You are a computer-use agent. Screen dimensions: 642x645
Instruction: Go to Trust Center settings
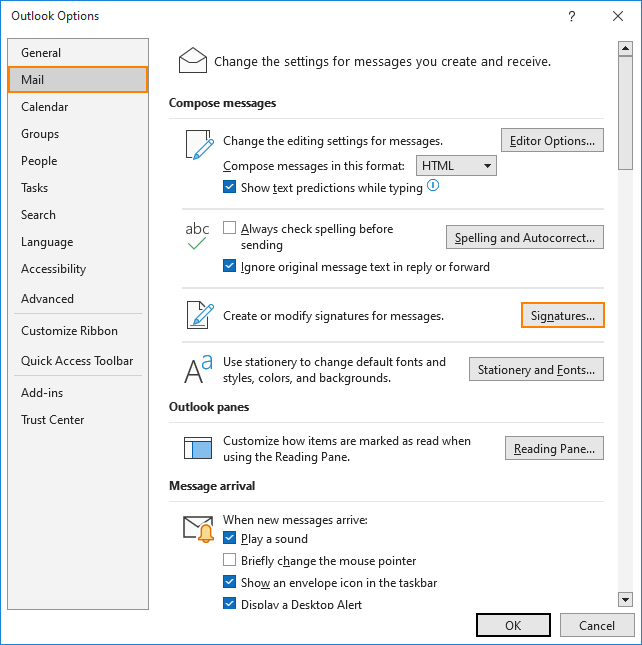[78, 420]
